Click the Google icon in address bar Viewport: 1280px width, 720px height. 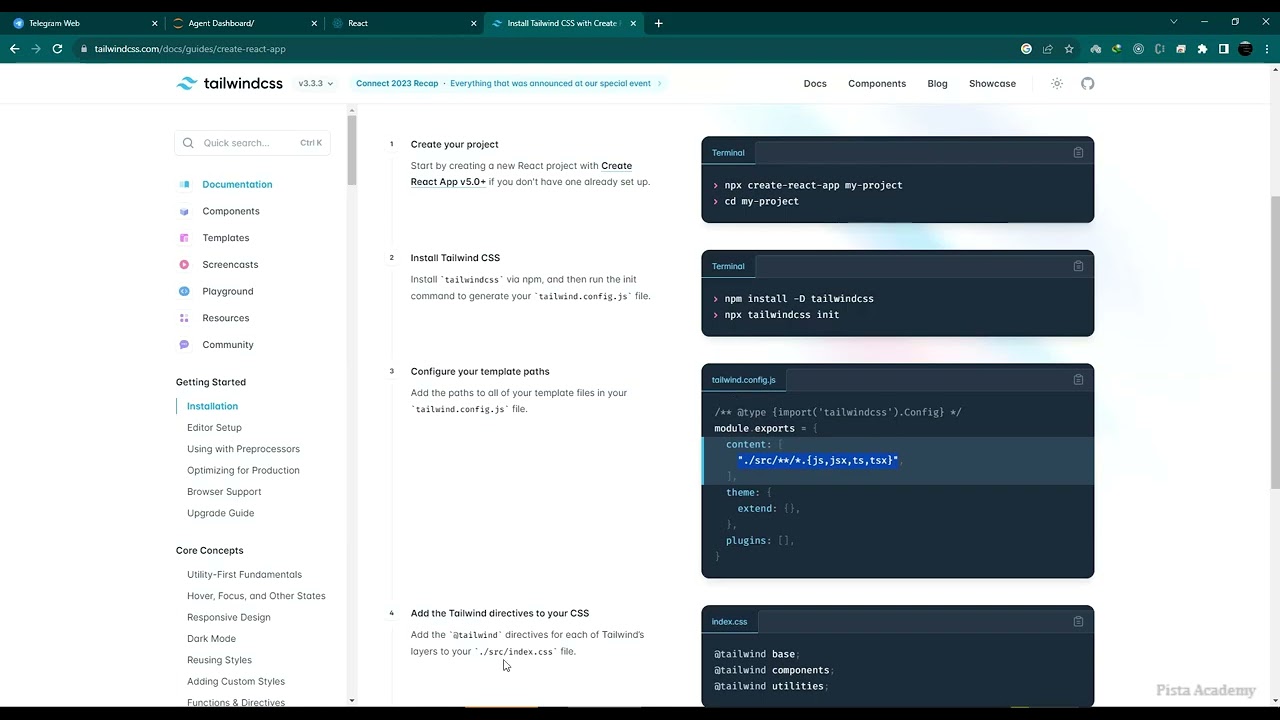1026,49
